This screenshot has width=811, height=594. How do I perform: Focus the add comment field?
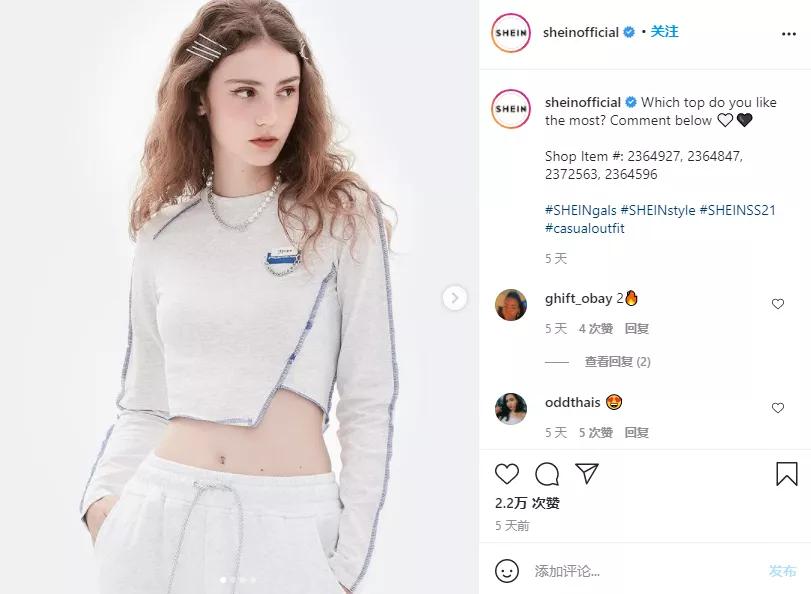point(647,571)
